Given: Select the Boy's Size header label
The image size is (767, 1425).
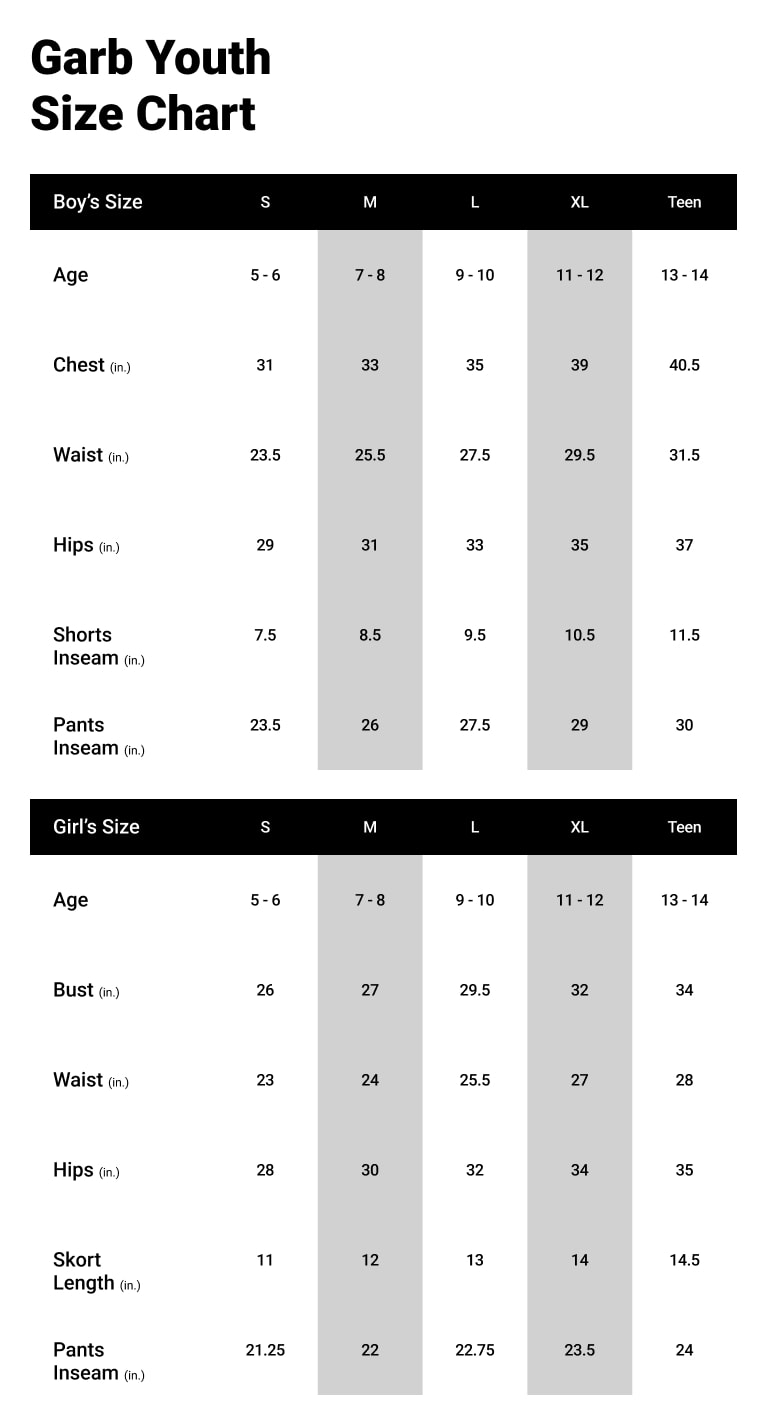Looking at the screenshot, I should [97, 202].
